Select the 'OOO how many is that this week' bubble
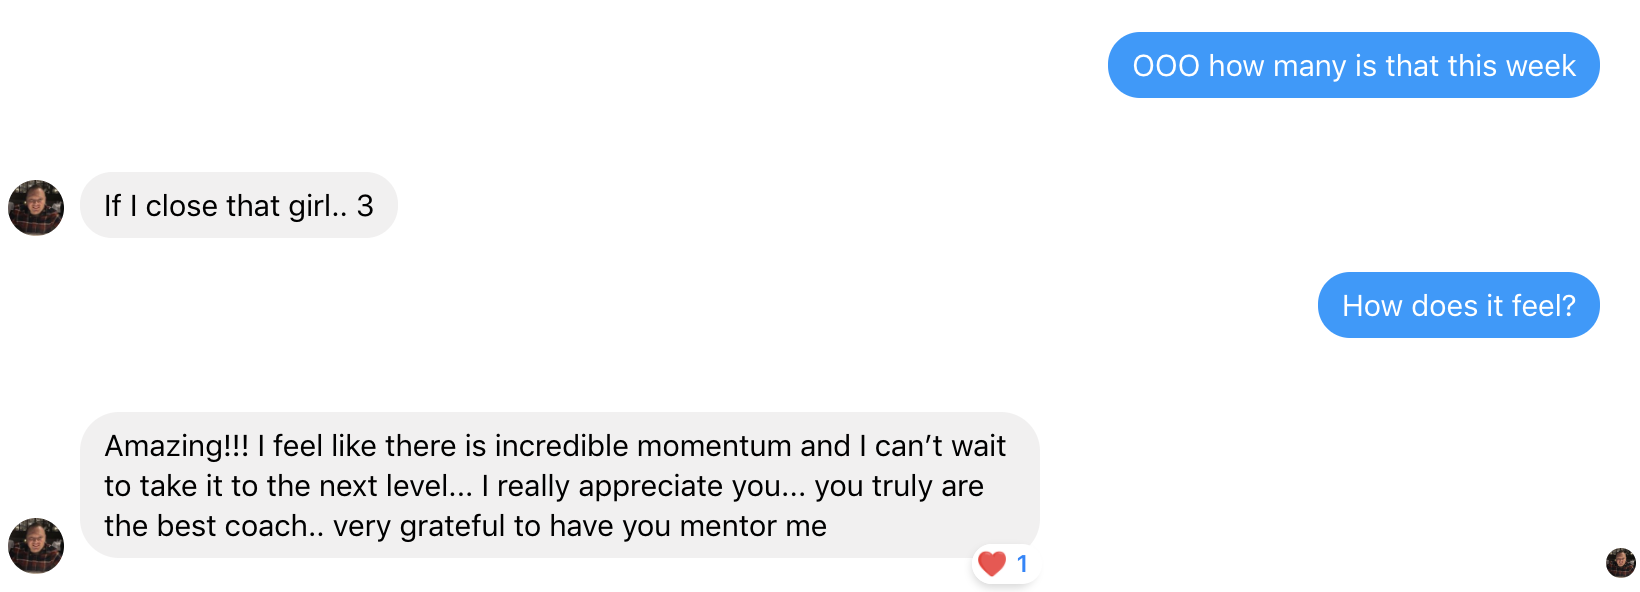The width and height of the screenshot is (1640, 592). coord(1354,65)
